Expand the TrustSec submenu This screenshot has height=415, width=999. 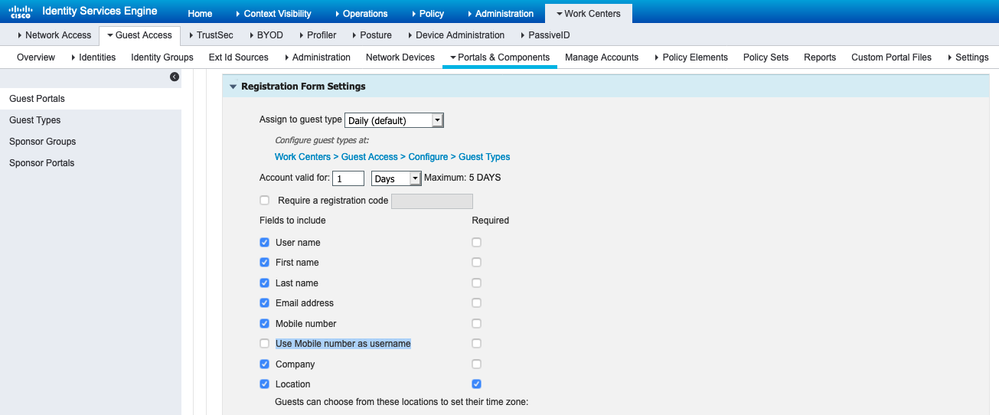[212, 35]
